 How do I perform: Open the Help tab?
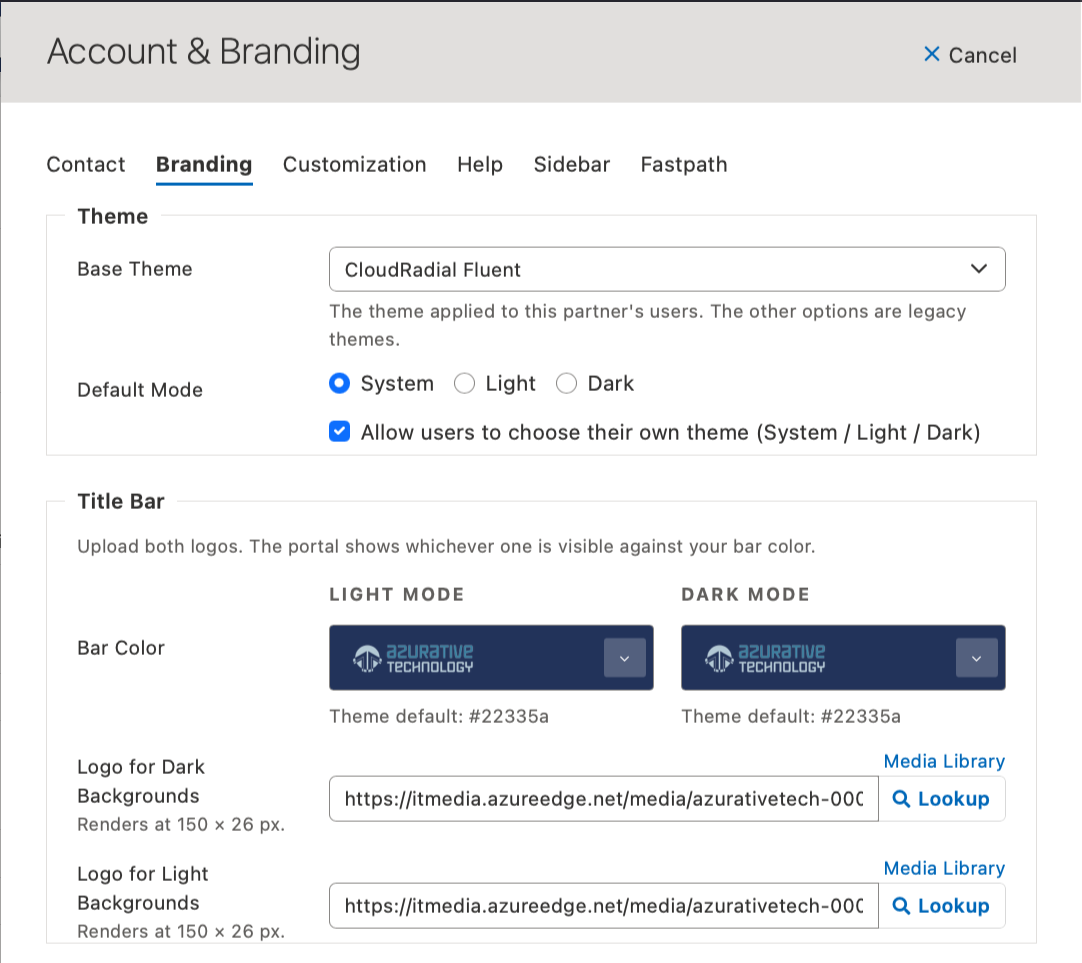click(480, 164)
